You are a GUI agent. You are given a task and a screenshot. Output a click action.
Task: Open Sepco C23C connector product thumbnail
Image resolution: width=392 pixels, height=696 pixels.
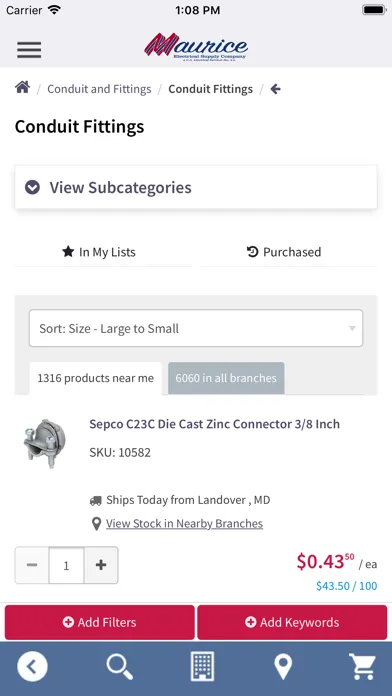44,444
